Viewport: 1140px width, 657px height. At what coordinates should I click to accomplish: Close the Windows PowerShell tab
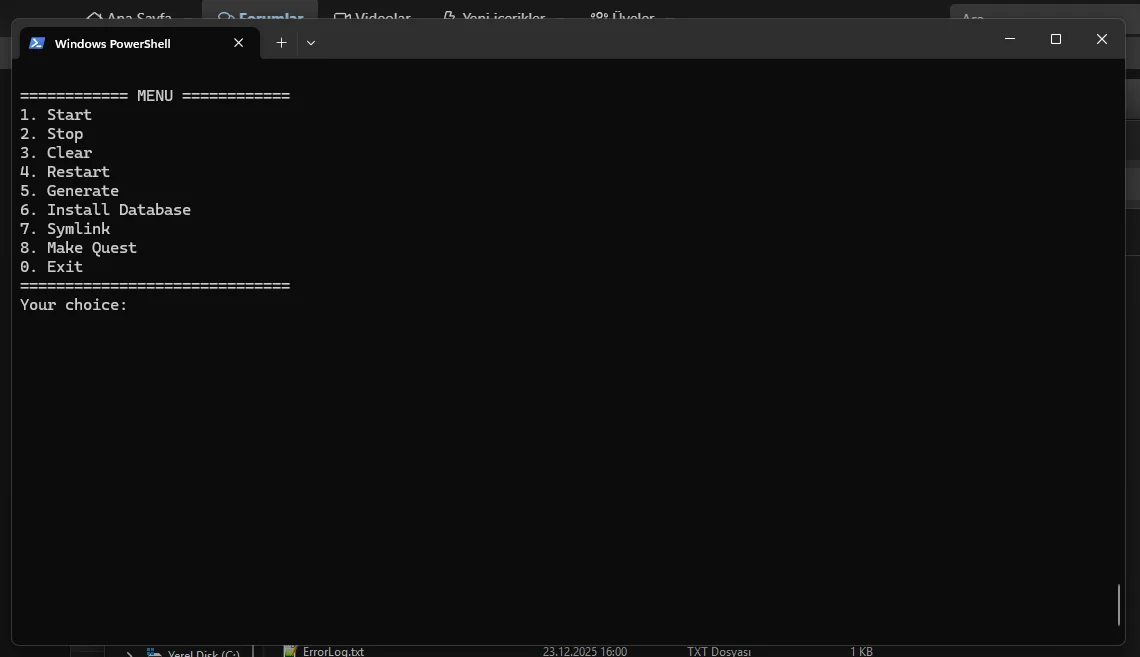(238, 43)
